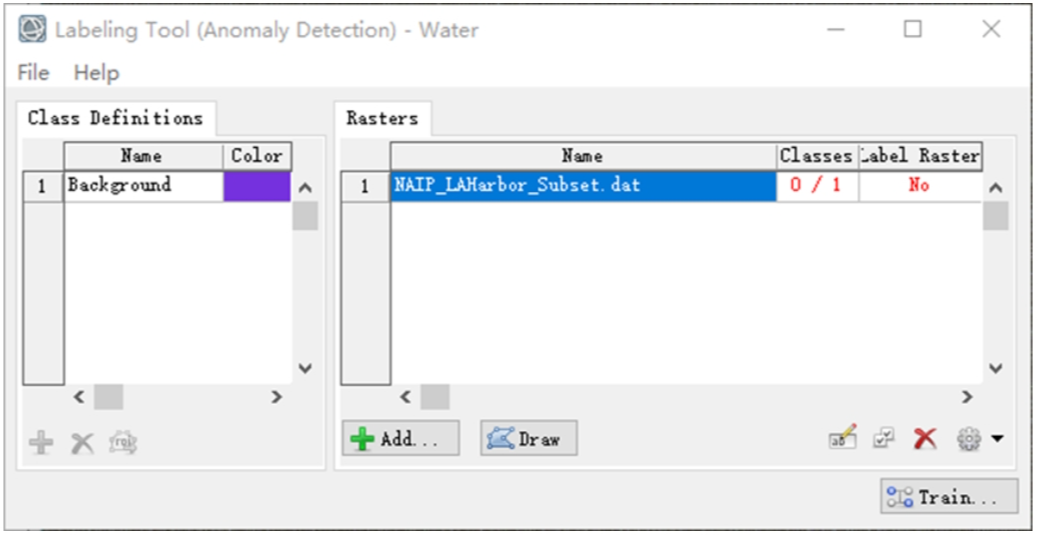1038x535 pixels.
Task: Open the Help menu
Action: pyautogui.click(x=97, y=72)
